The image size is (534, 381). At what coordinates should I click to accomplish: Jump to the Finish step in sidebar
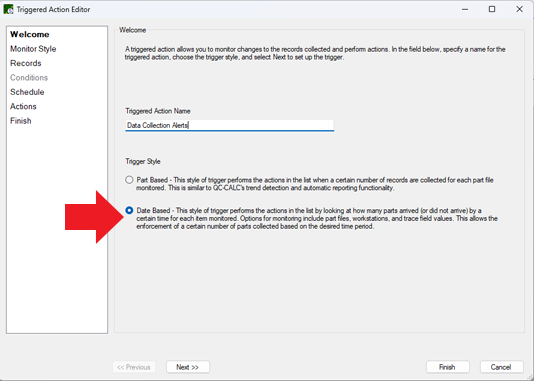pos(21,121)
